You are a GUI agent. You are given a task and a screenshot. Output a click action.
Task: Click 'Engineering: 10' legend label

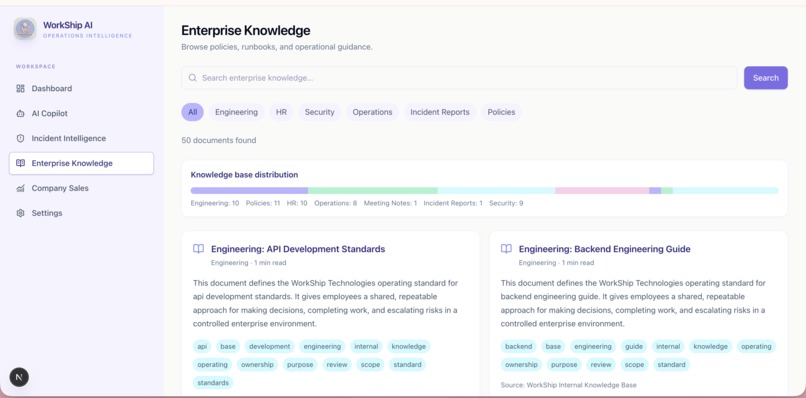pos(215,203)
